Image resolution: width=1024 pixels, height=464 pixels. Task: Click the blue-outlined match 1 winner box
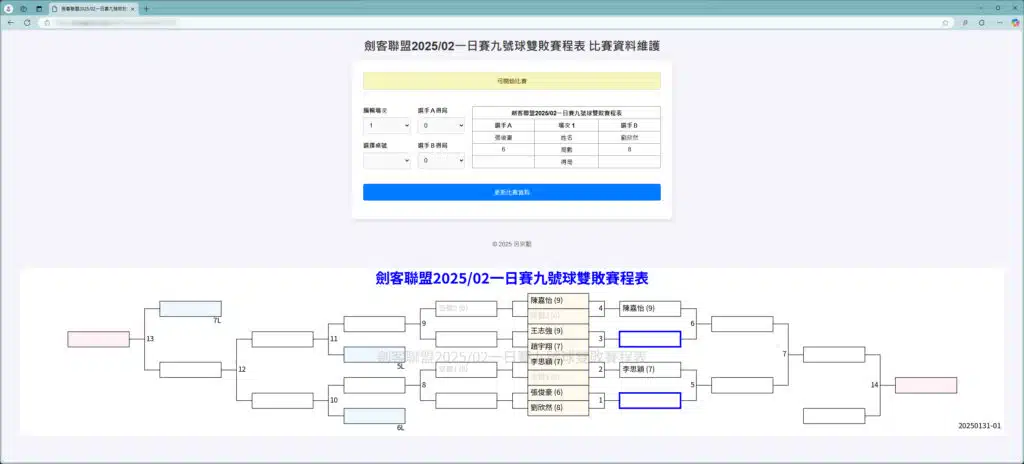tap(650, 400)
